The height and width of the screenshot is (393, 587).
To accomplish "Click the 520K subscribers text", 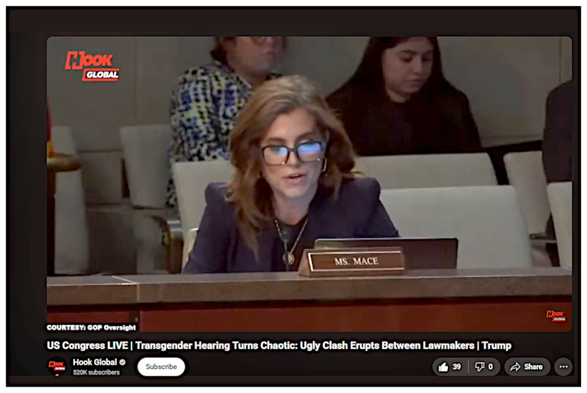I will point(96,372).
